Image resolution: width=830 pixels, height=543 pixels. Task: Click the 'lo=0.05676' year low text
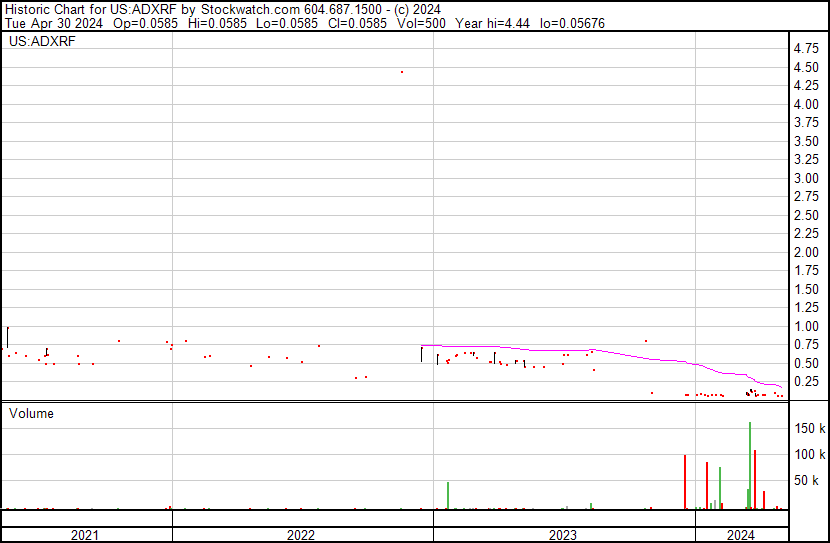coord(572,23)
